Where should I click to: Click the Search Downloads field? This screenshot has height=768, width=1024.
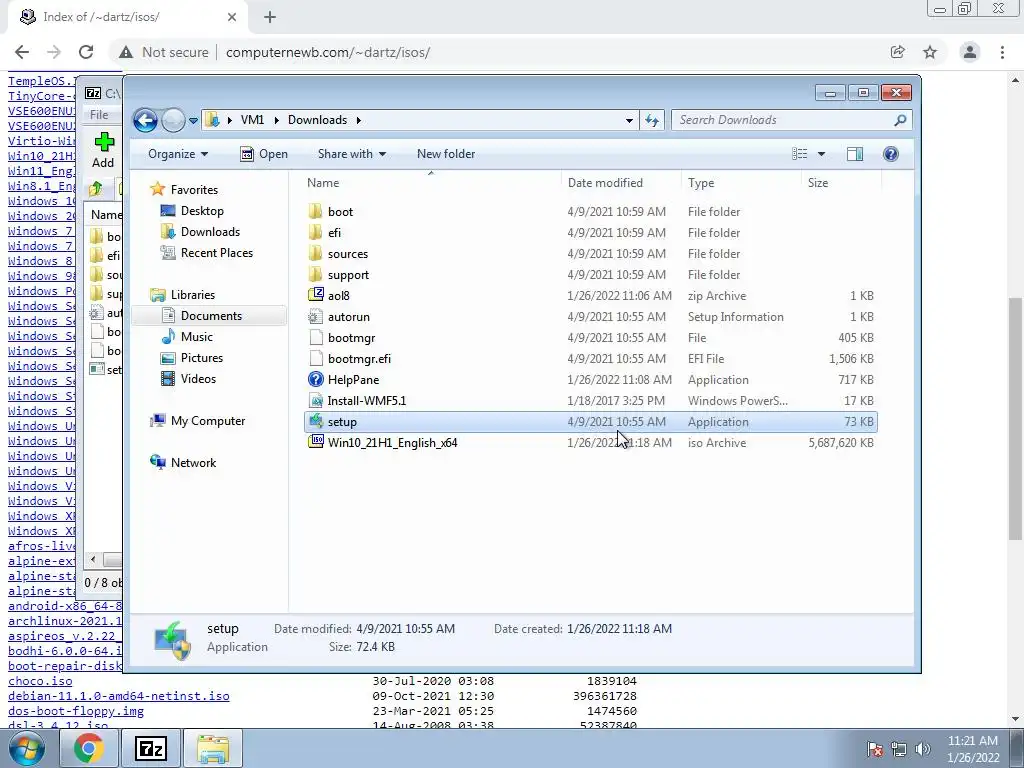(x=792, y=120)
